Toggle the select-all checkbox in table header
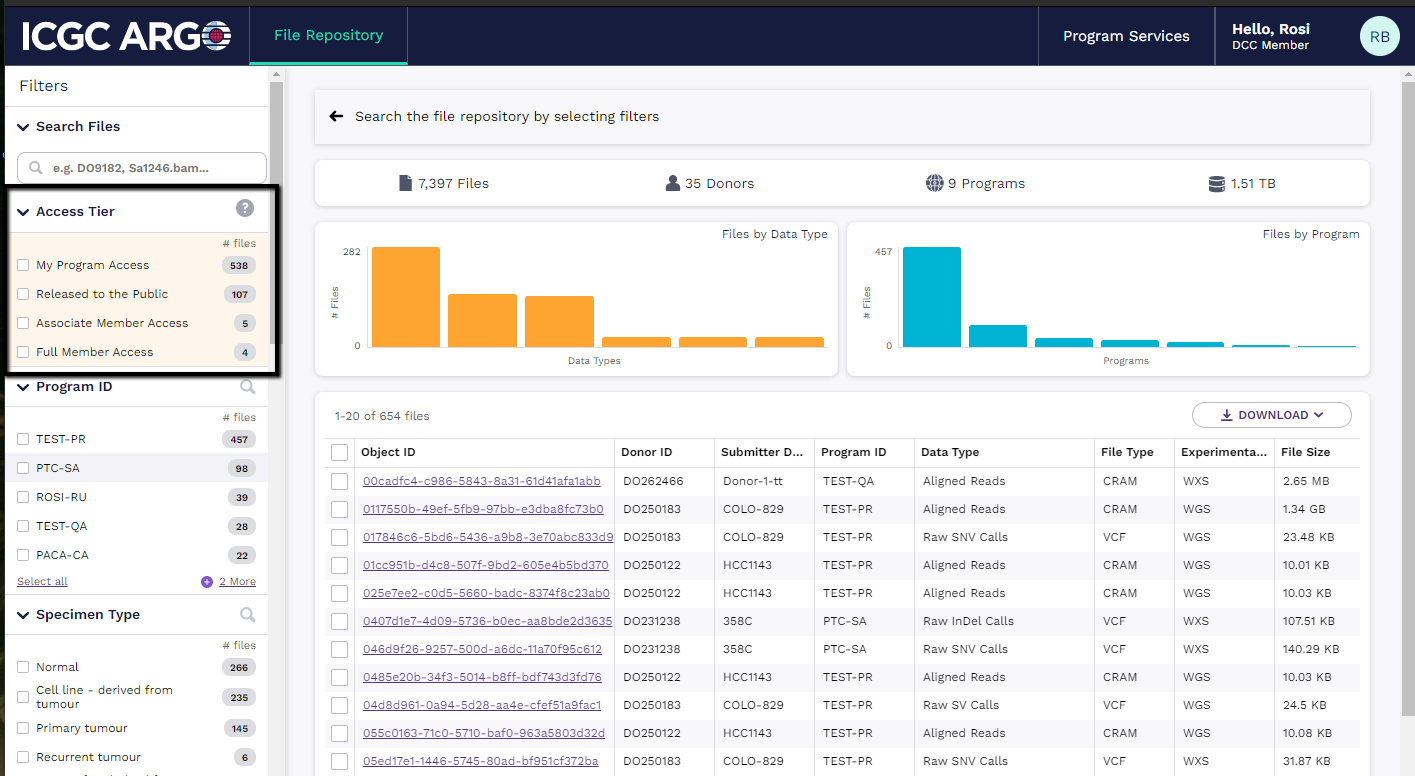This screenshot has height=776, width=1415. tap(339, 453)
